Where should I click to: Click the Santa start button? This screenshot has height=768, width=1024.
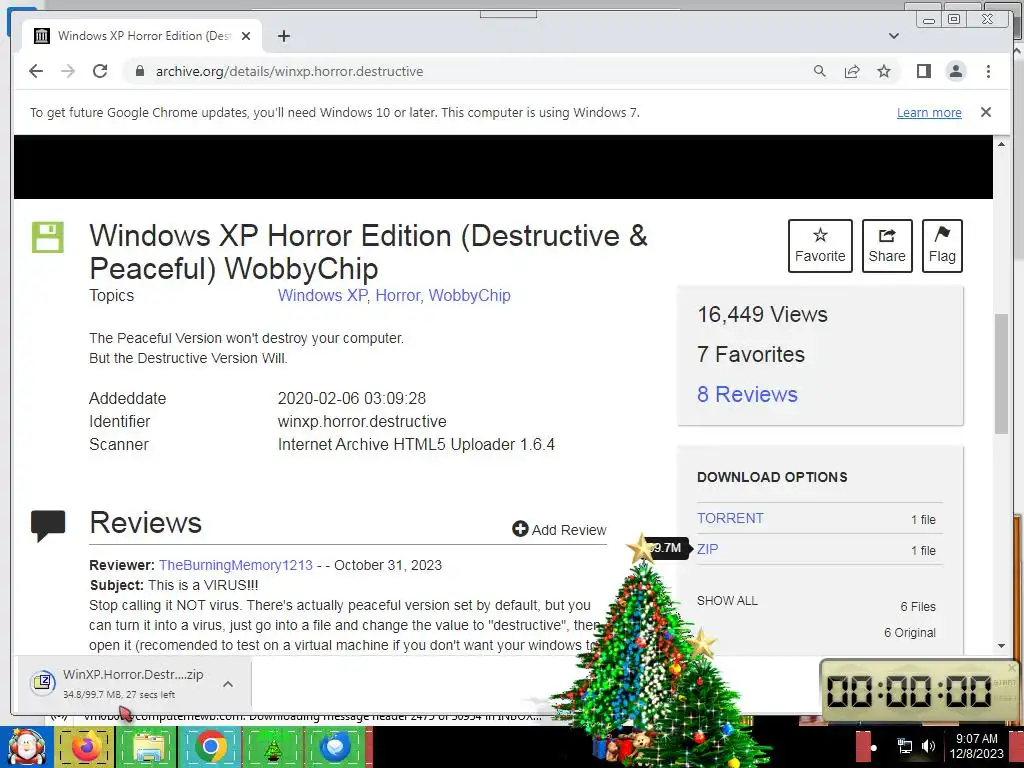pyautogui.click(x=26, y=747)
